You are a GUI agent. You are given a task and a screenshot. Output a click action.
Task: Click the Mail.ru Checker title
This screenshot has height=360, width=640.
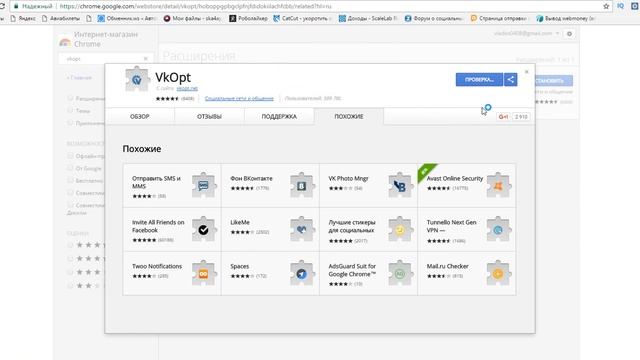coord(447,266)
